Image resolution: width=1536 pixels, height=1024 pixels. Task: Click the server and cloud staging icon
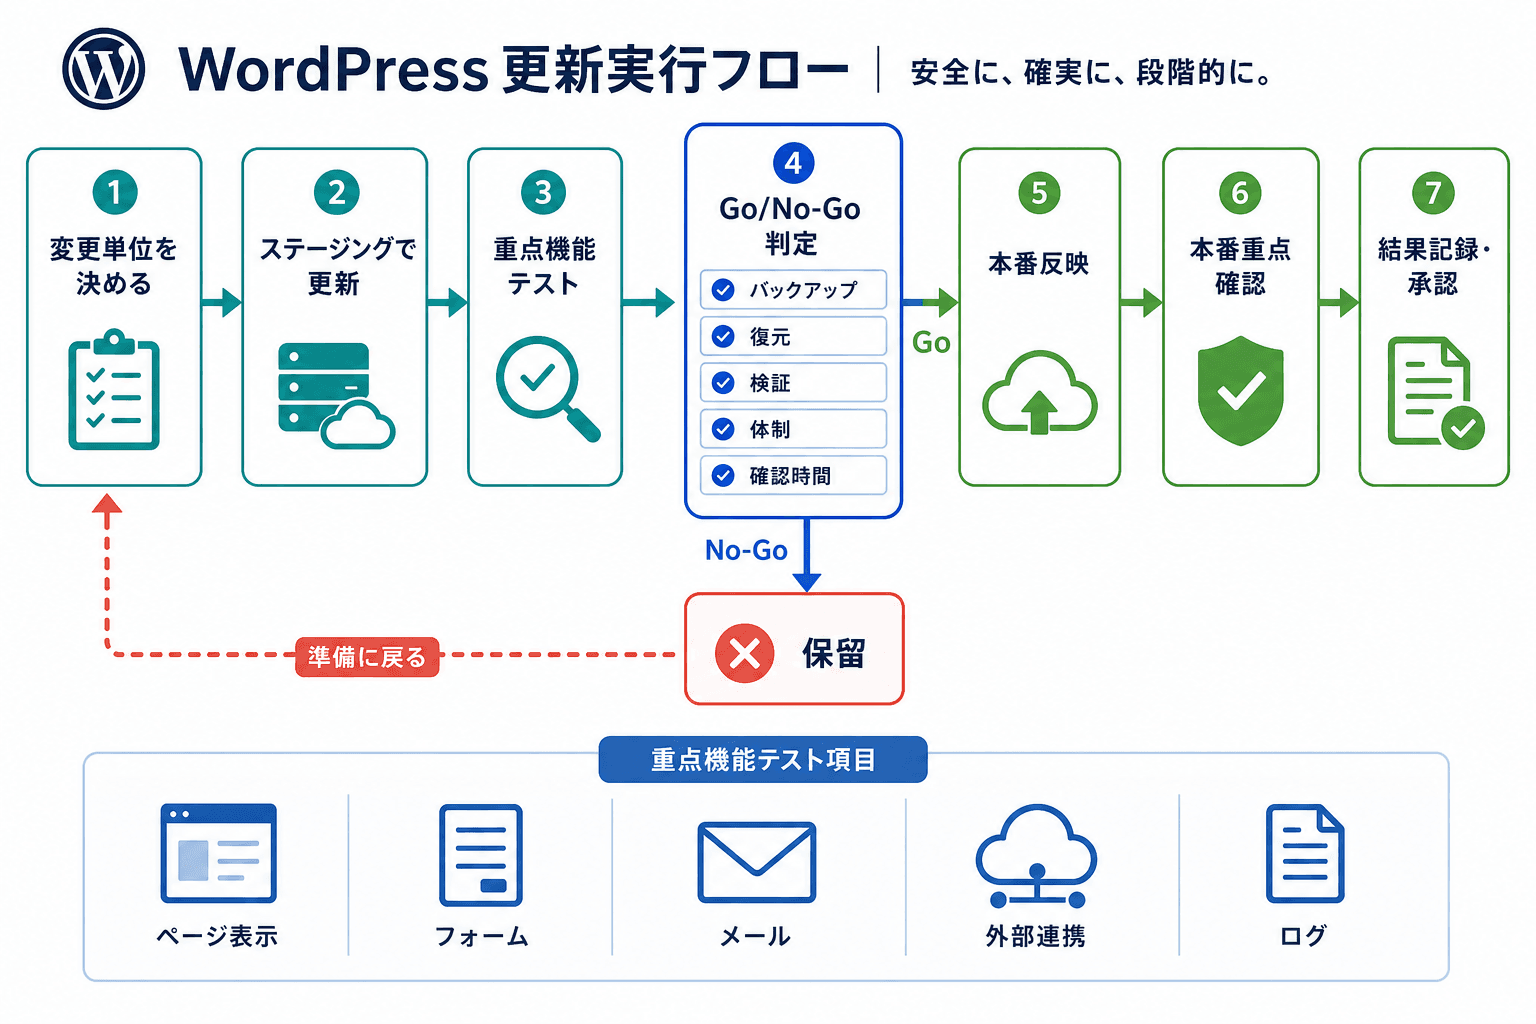pyautogui.click(x=336, y=395)
